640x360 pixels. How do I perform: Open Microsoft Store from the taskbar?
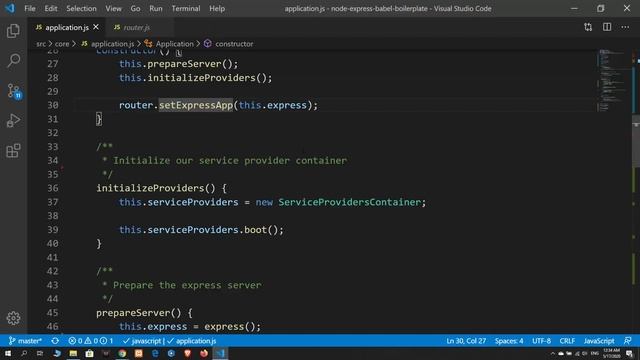[89, 353]
